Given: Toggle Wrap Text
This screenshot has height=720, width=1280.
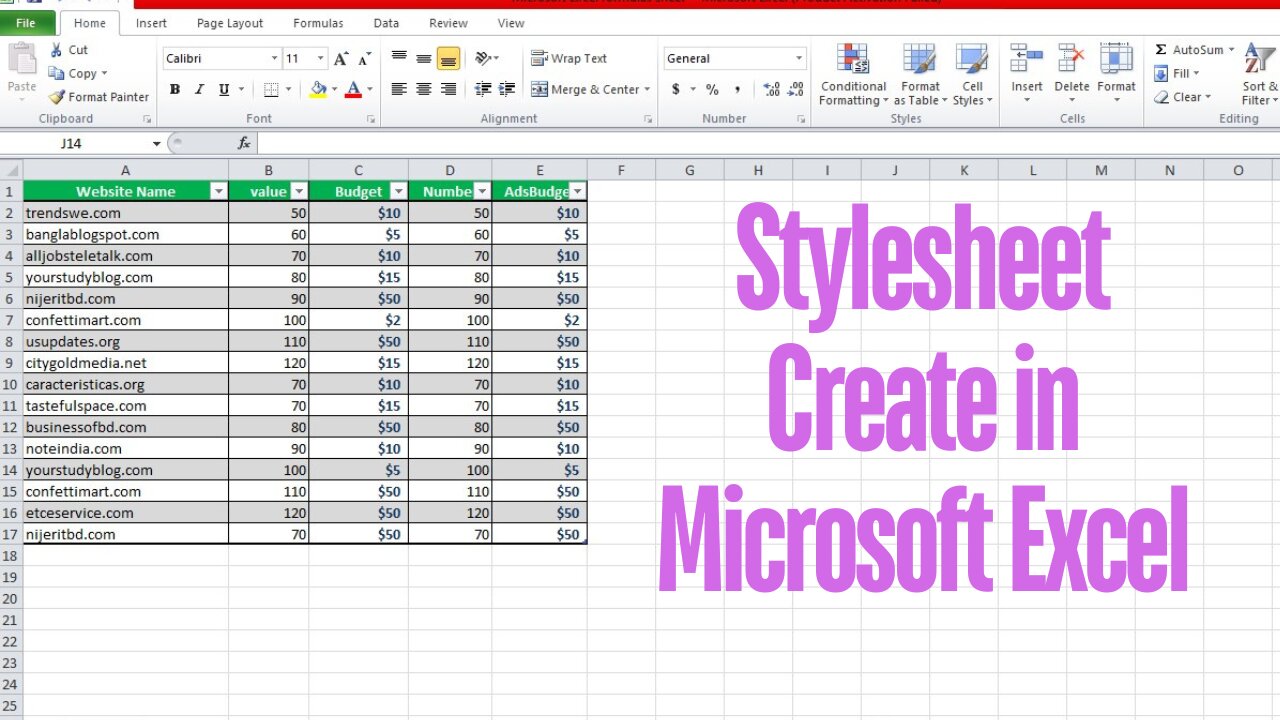Looking at the screenshot, I should [x=569, y=59].
